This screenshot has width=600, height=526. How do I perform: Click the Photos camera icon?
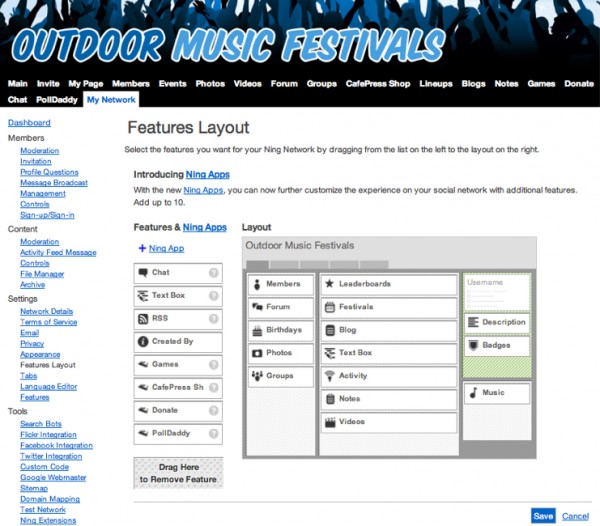pyautogui.click(x=257, y=353)
